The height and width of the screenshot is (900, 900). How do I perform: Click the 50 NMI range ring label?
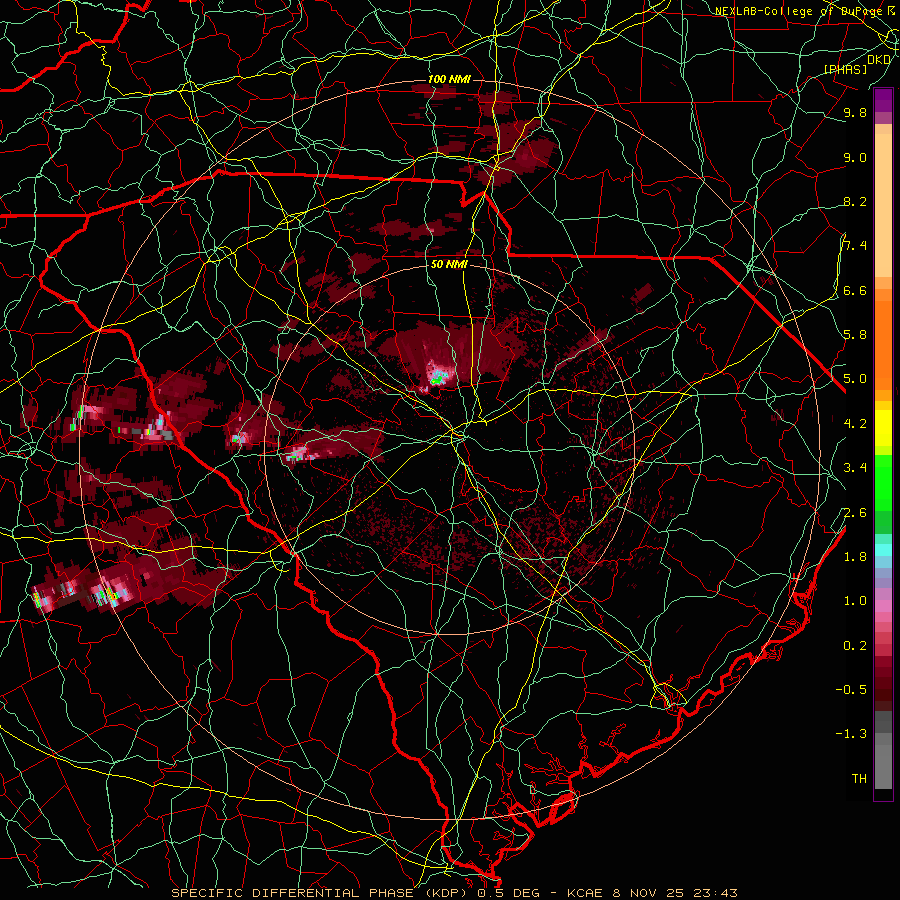(449, 265)
